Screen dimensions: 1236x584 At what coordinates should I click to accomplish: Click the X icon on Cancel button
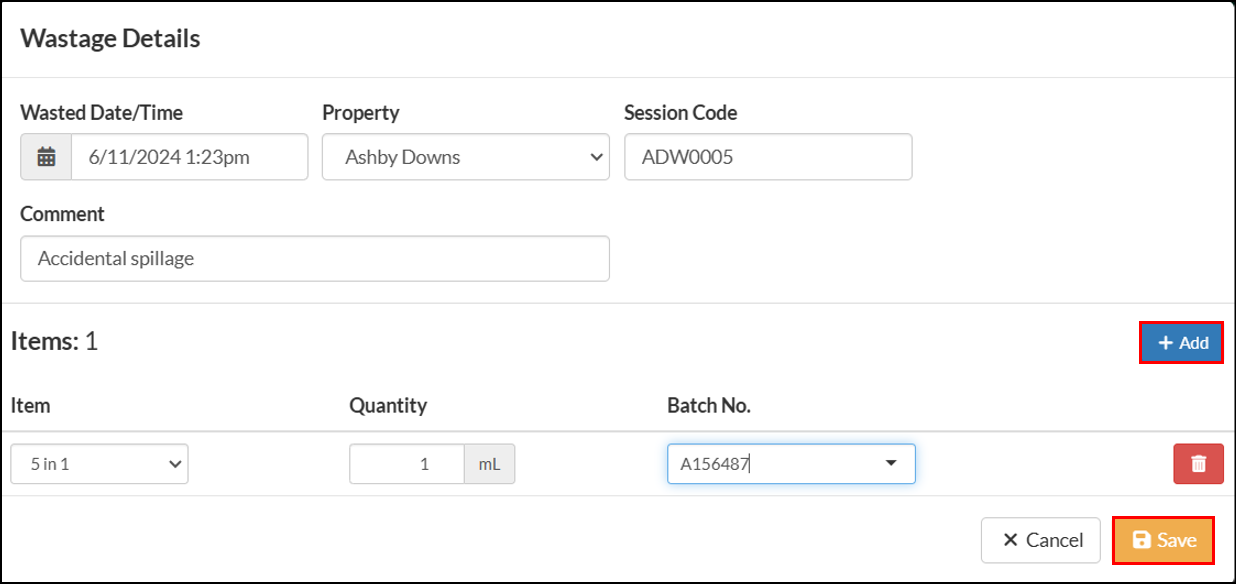tap(1010, 540)
